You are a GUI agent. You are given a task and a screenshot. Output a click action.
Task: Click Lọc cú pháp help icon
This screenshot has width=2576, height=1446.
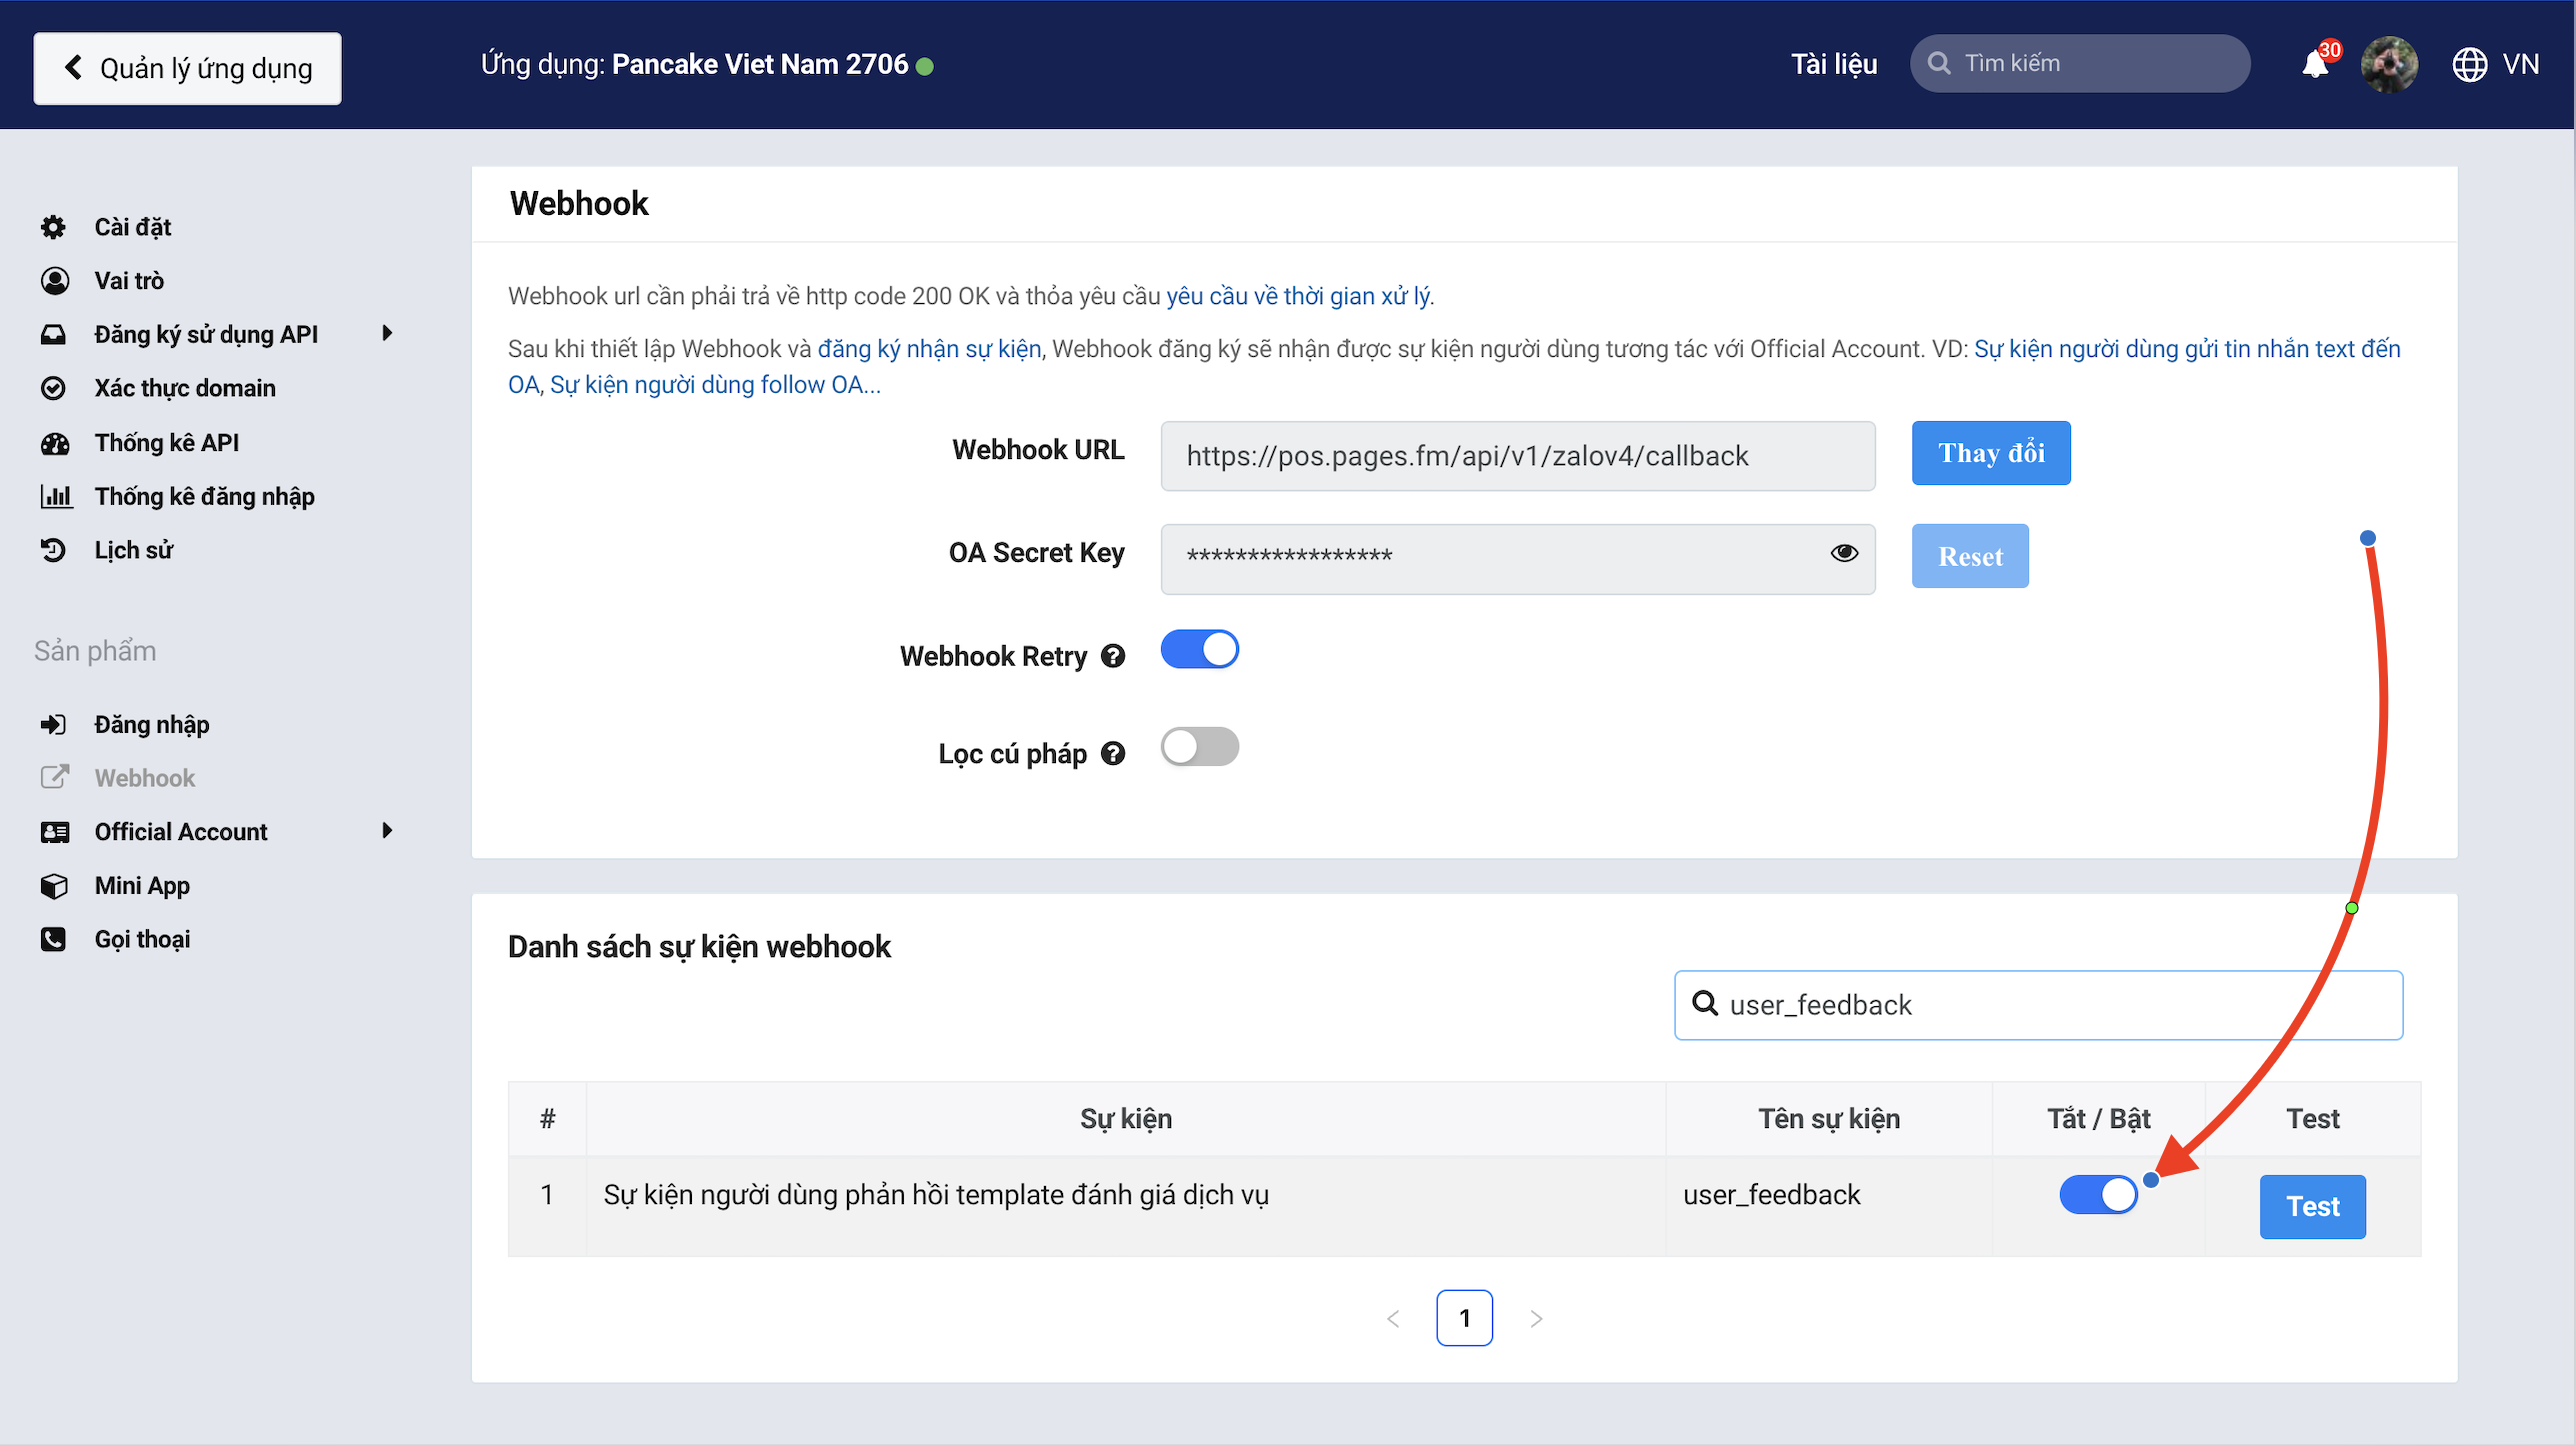pos(1113,754)
